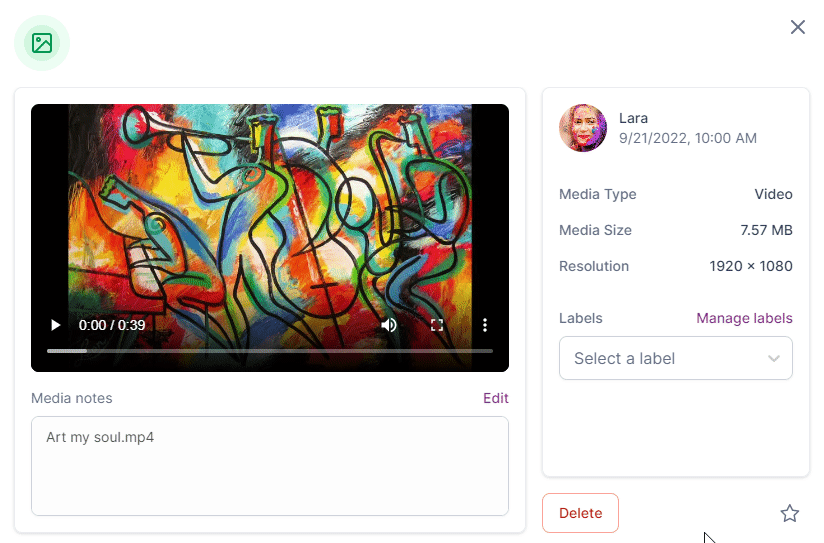Close the media details dialog
Image resolution: width=824 pixels, height=543 pixels.
point(798,27)
